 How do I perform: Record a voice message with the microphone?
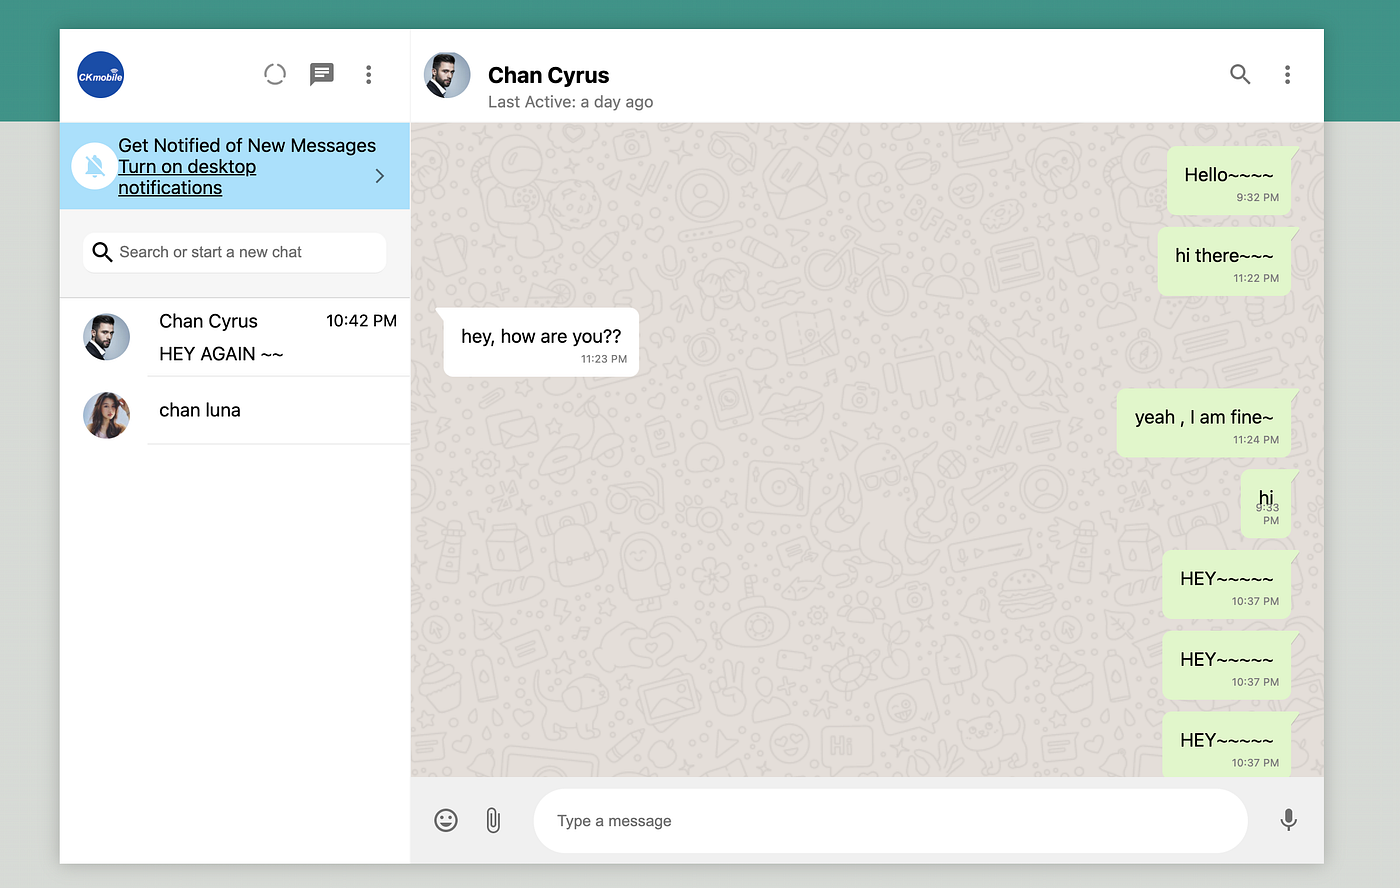click(x=1288, y=820)
